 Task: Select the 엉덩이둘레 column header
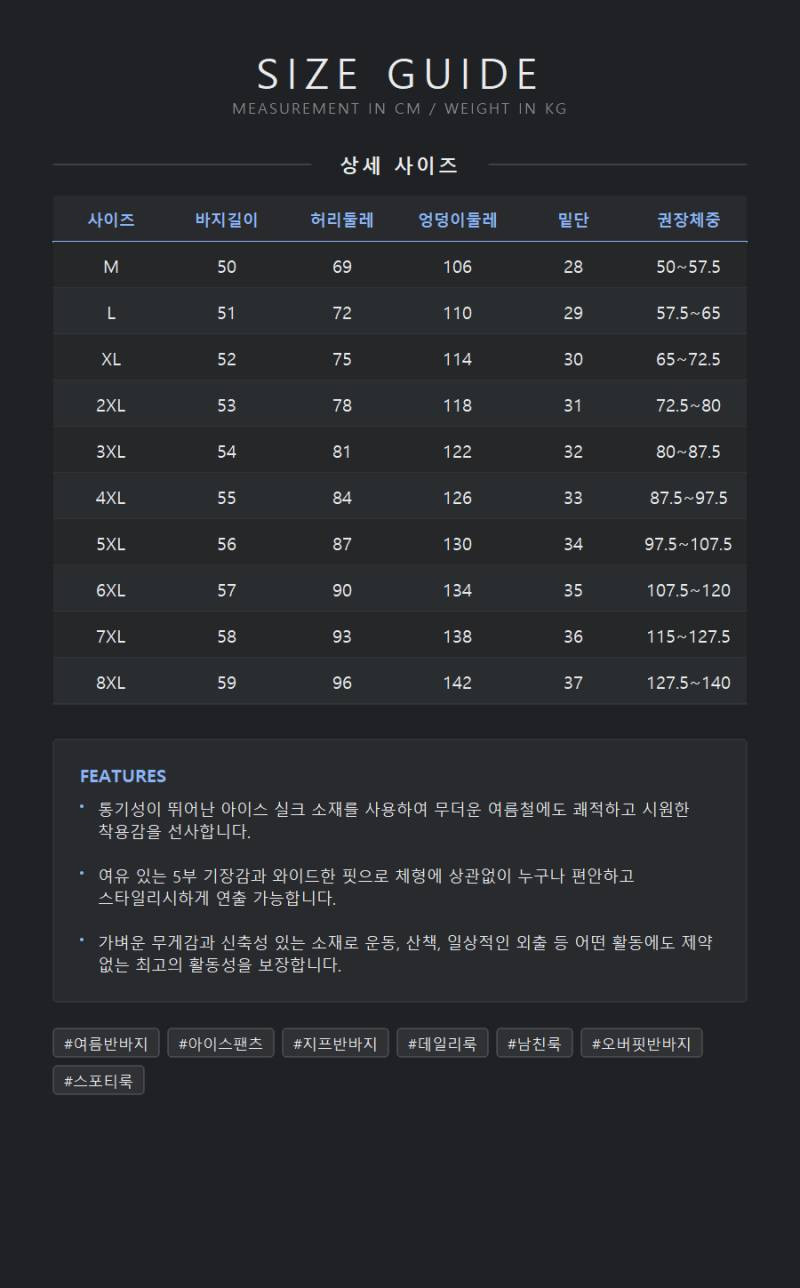tap(457, 220)
